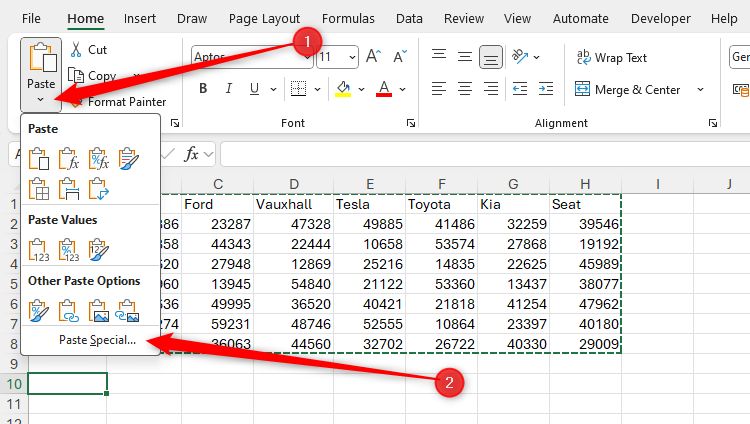The width and height of the screenshot is (750, 424).
Task: Open the font size dropdown
Action: click(x=353, y=57)
